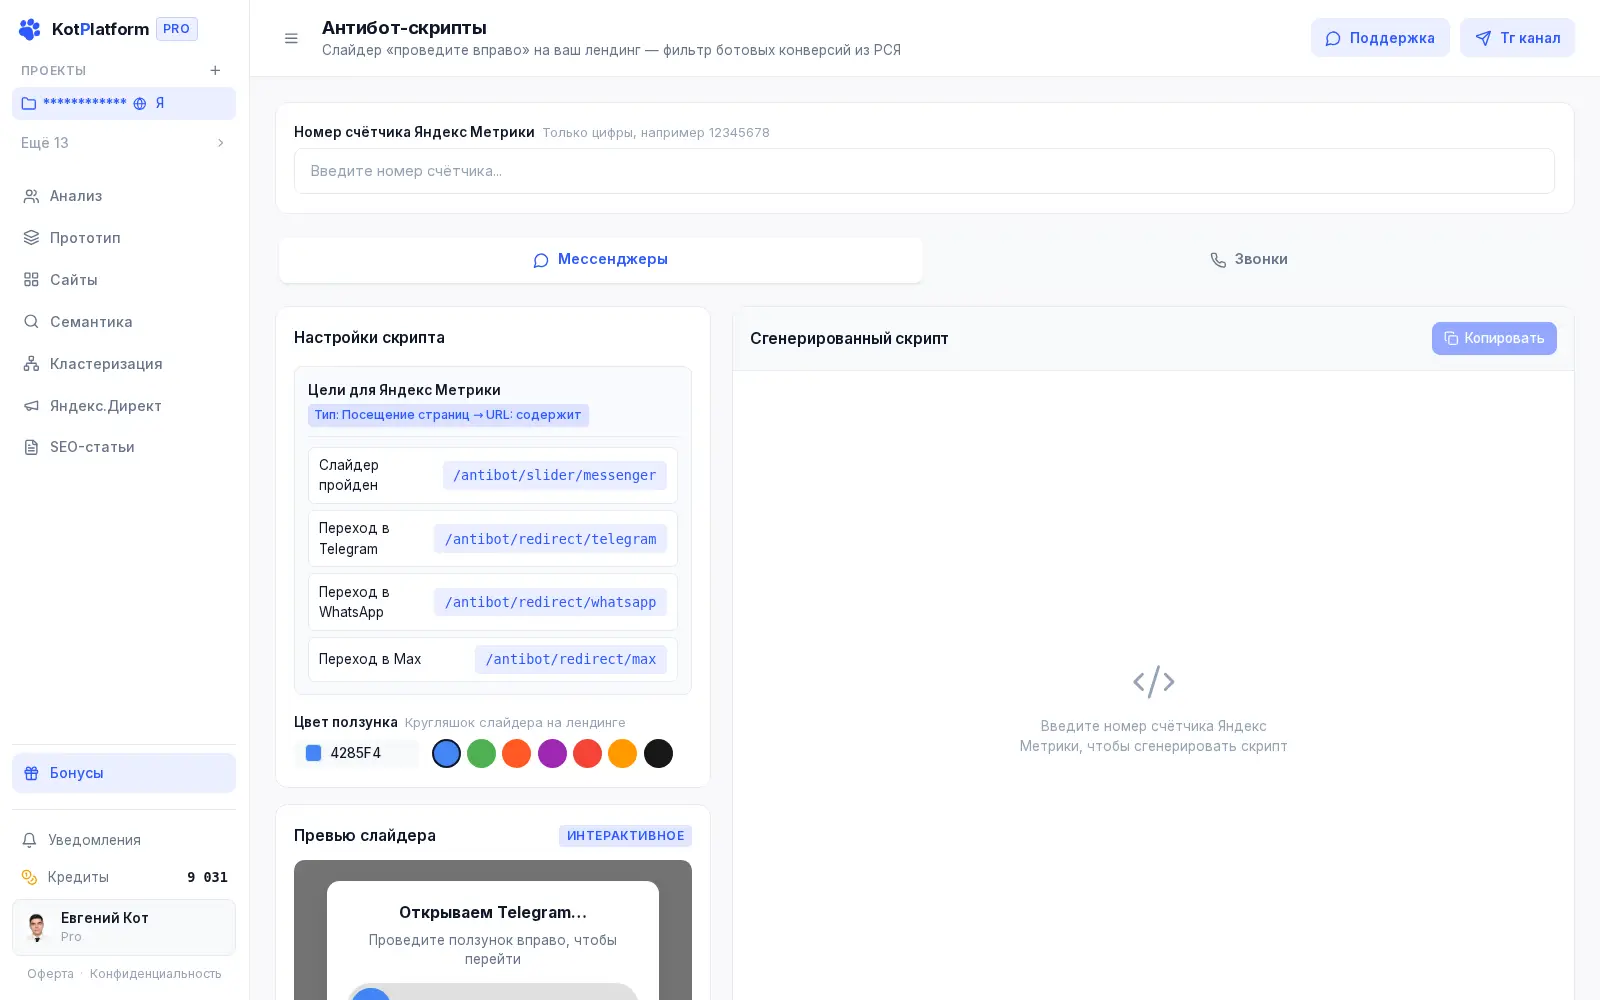Viewport: 1600px width, 1000px height.
Task: Click the /antibot/redirect/whatsapp goal URL
Action: 550,602
